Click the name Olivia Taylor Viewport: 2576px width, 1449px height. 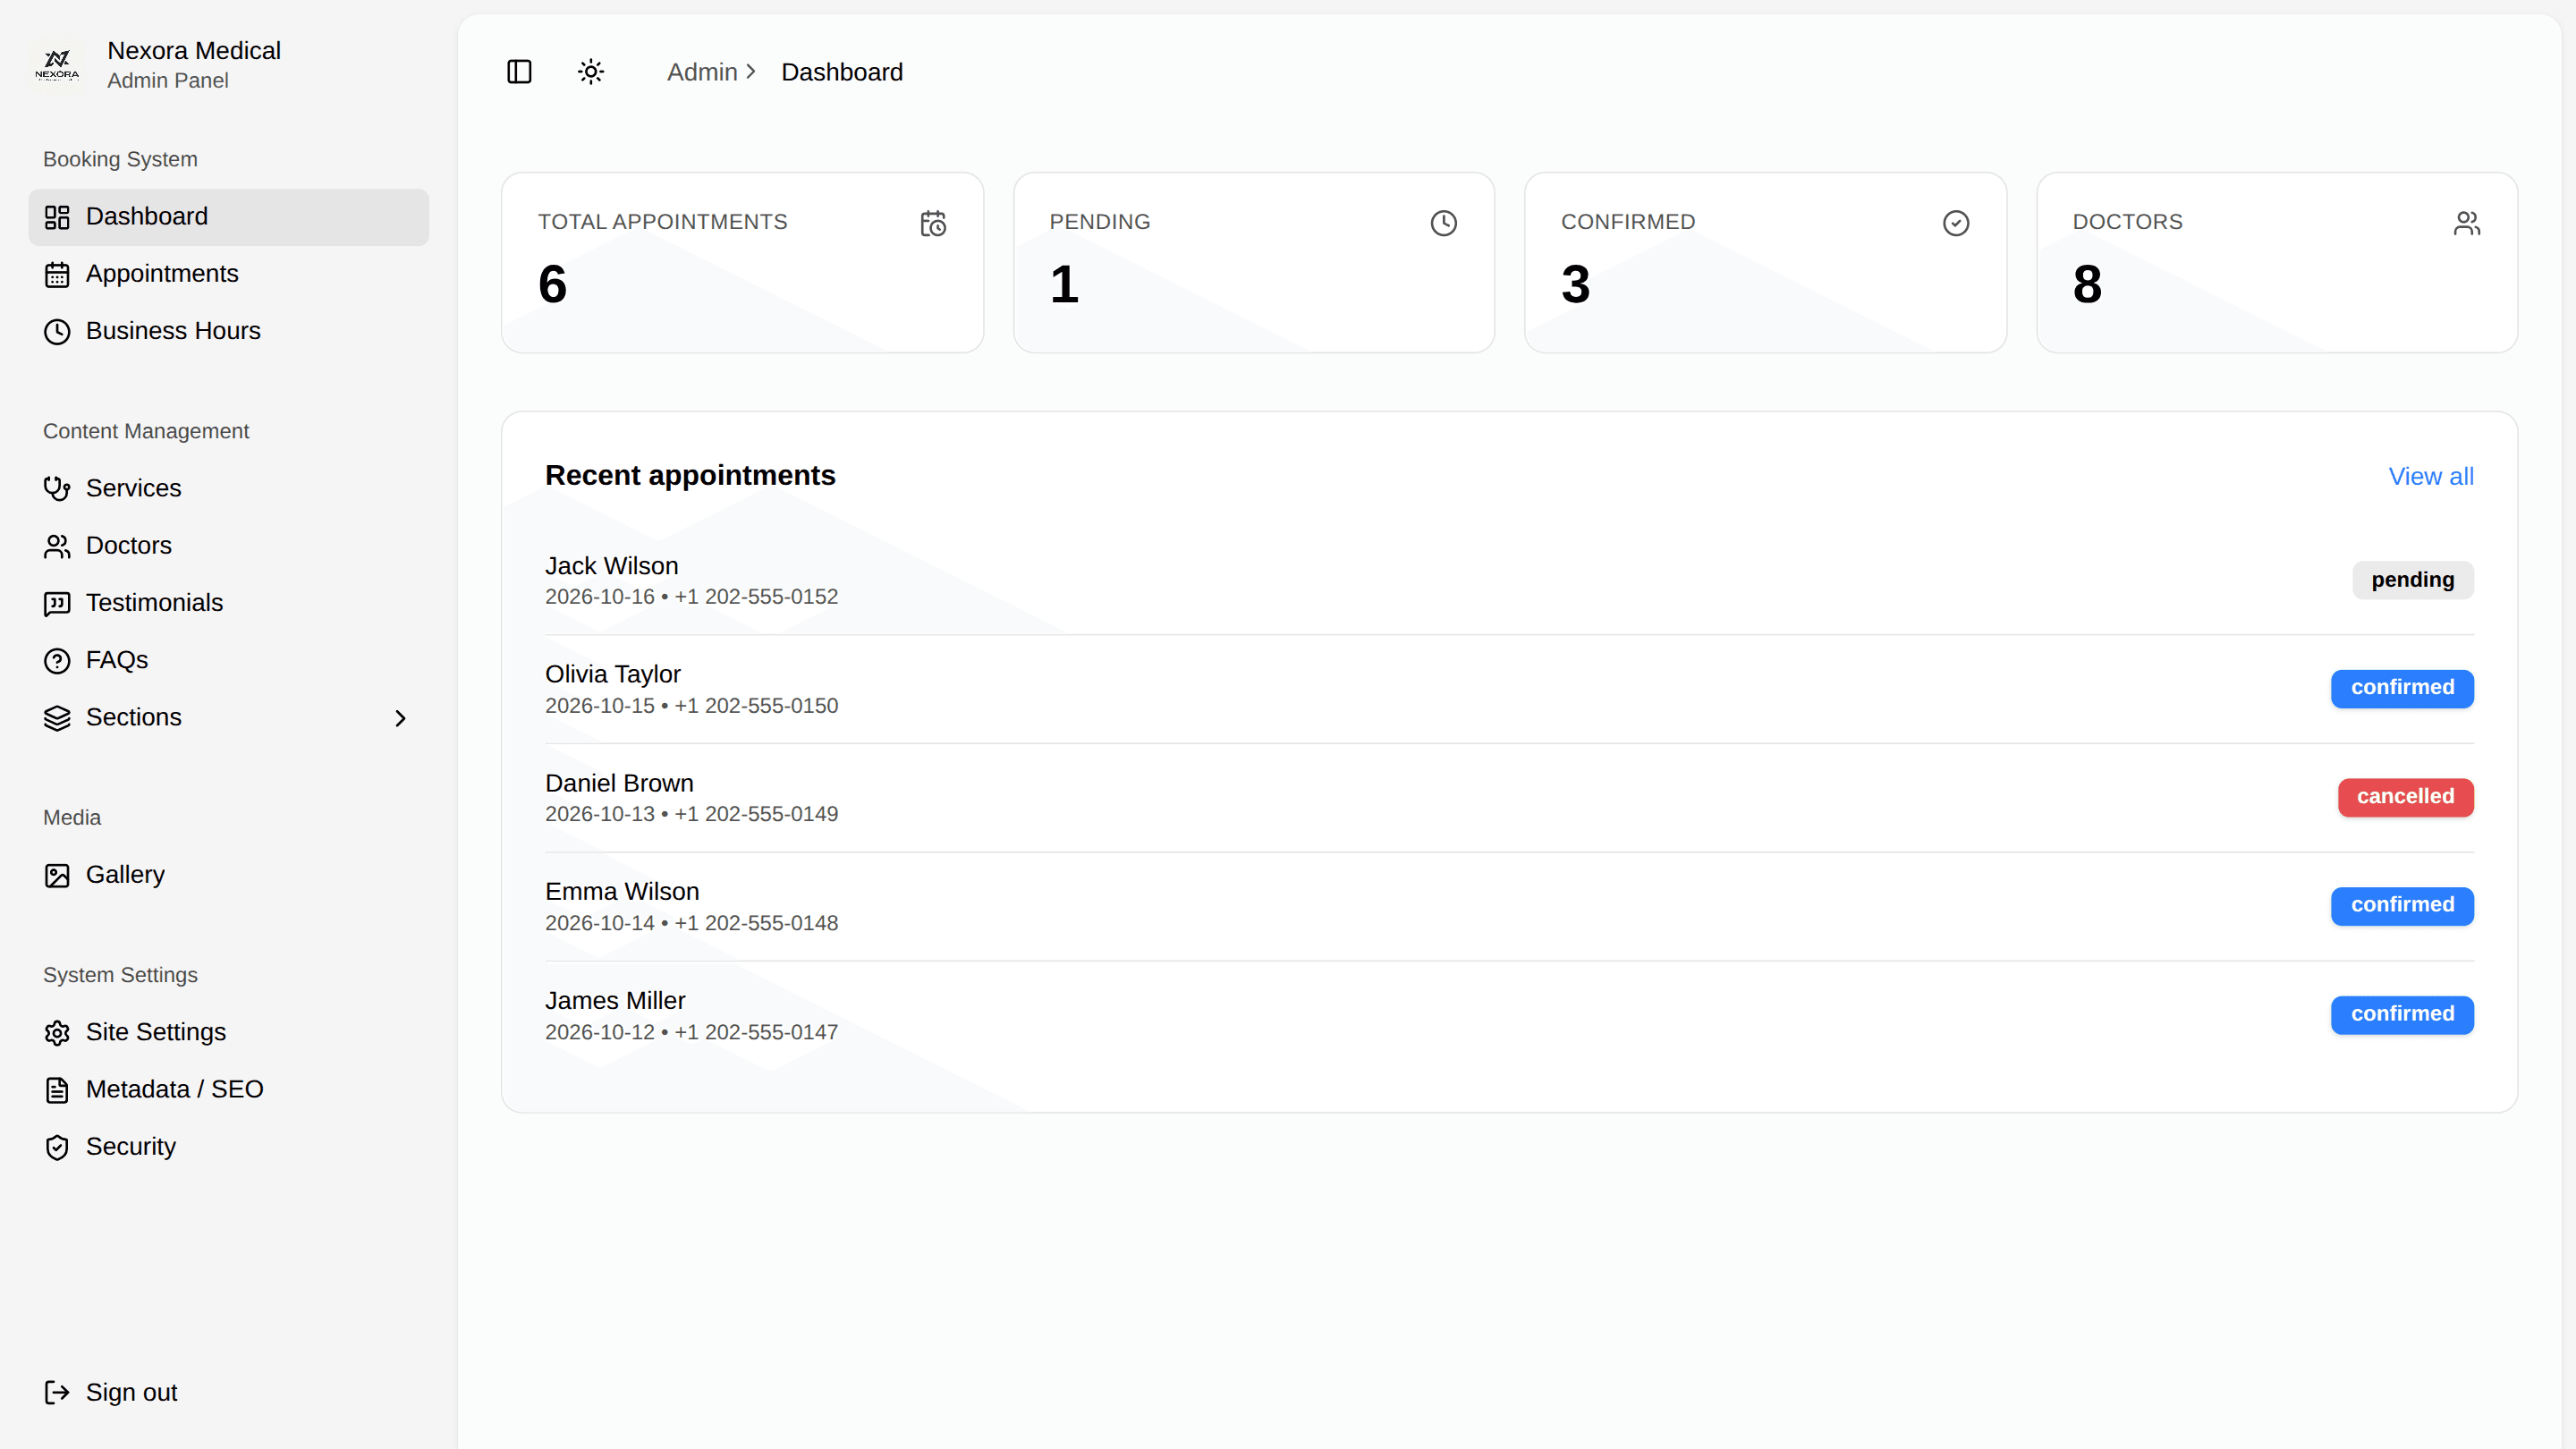click(x=612, y=675)
